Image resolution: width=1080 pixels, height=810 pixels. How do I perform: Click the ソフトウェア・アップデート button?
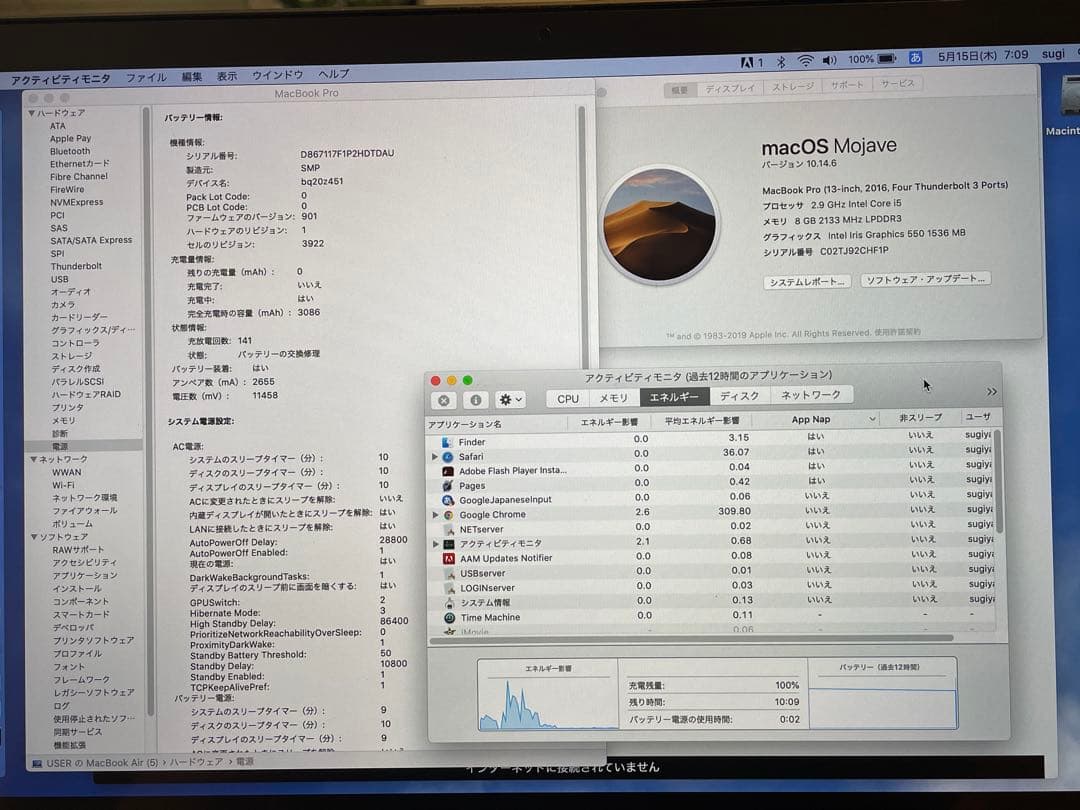(925, 281)
